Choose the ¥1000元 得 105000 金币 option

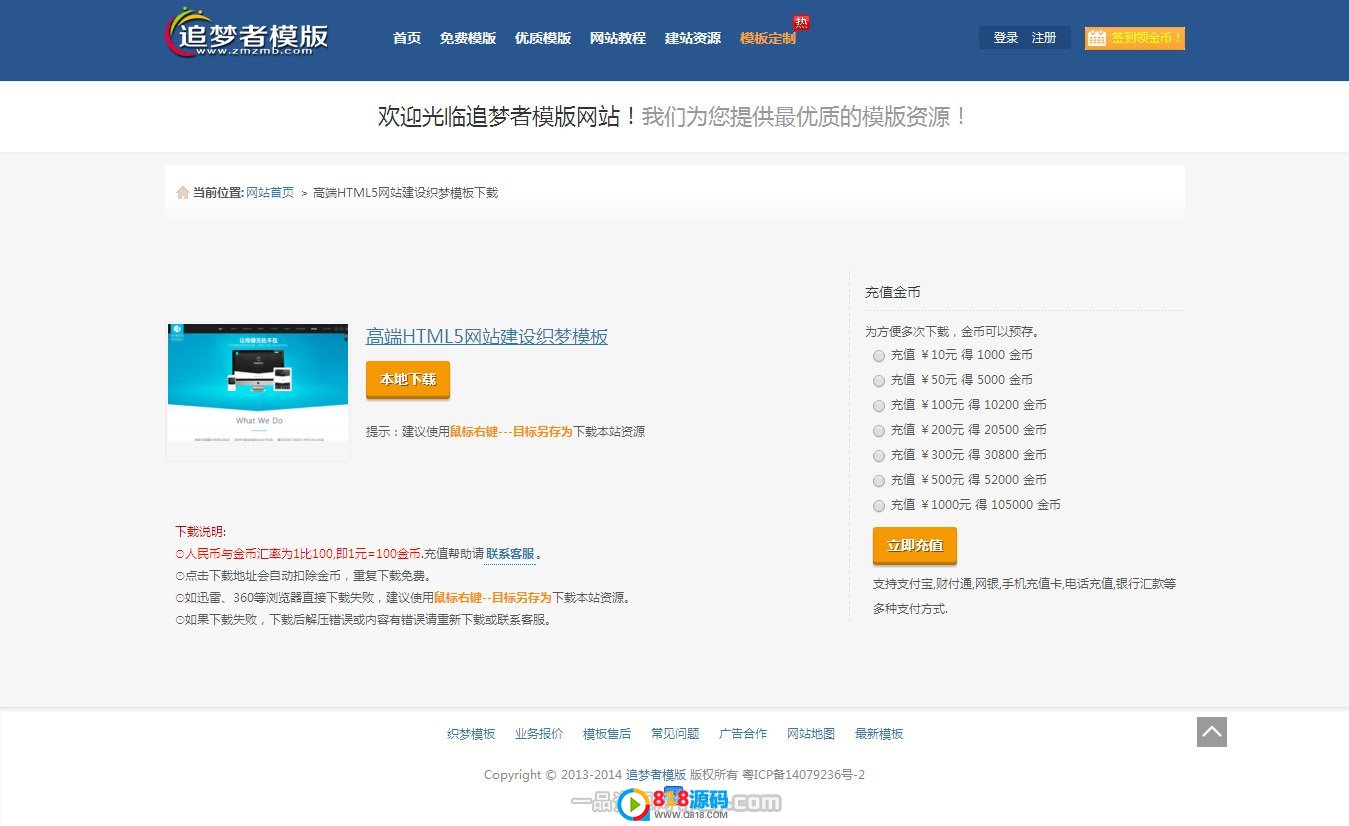point(879,506)
